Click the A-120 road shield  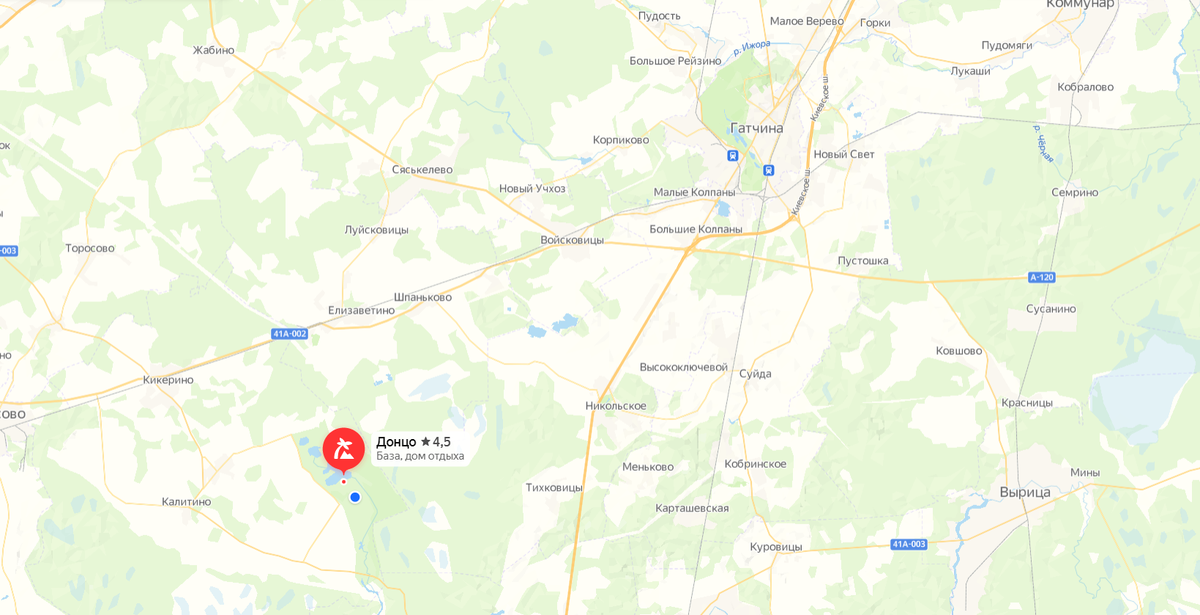[1041, 277]
